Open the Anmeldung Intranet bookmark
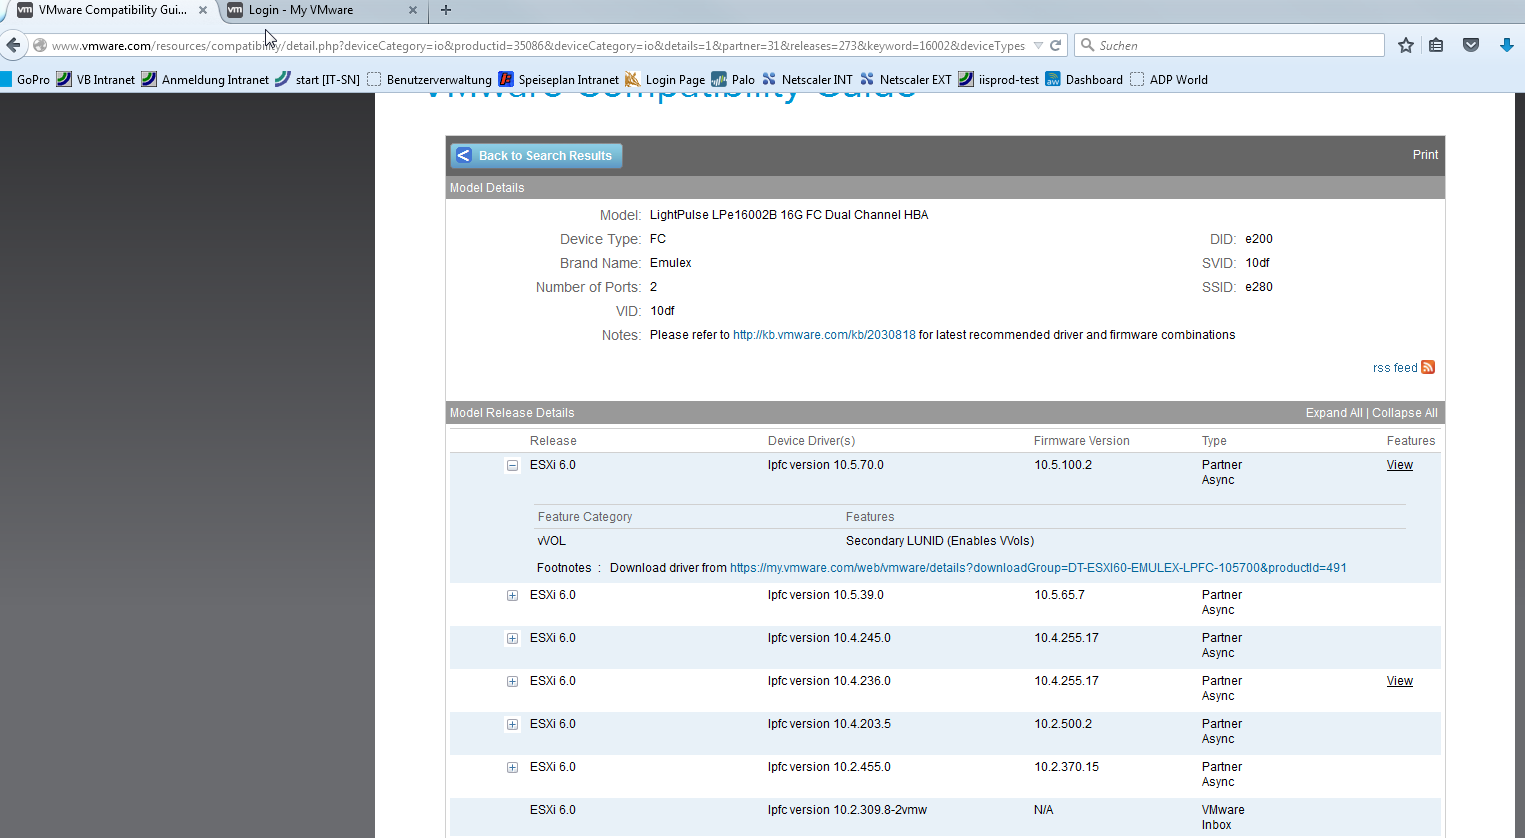1525x838 pixels. (x=205, y=79)
